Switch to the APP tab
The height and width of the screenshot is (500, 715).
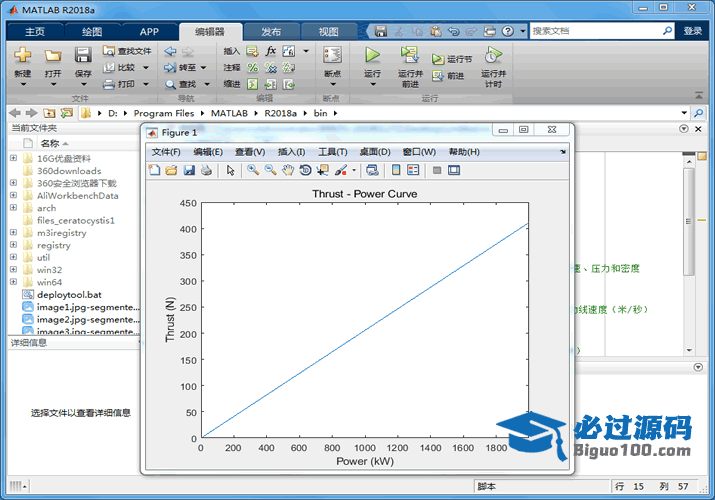point(149,31)
